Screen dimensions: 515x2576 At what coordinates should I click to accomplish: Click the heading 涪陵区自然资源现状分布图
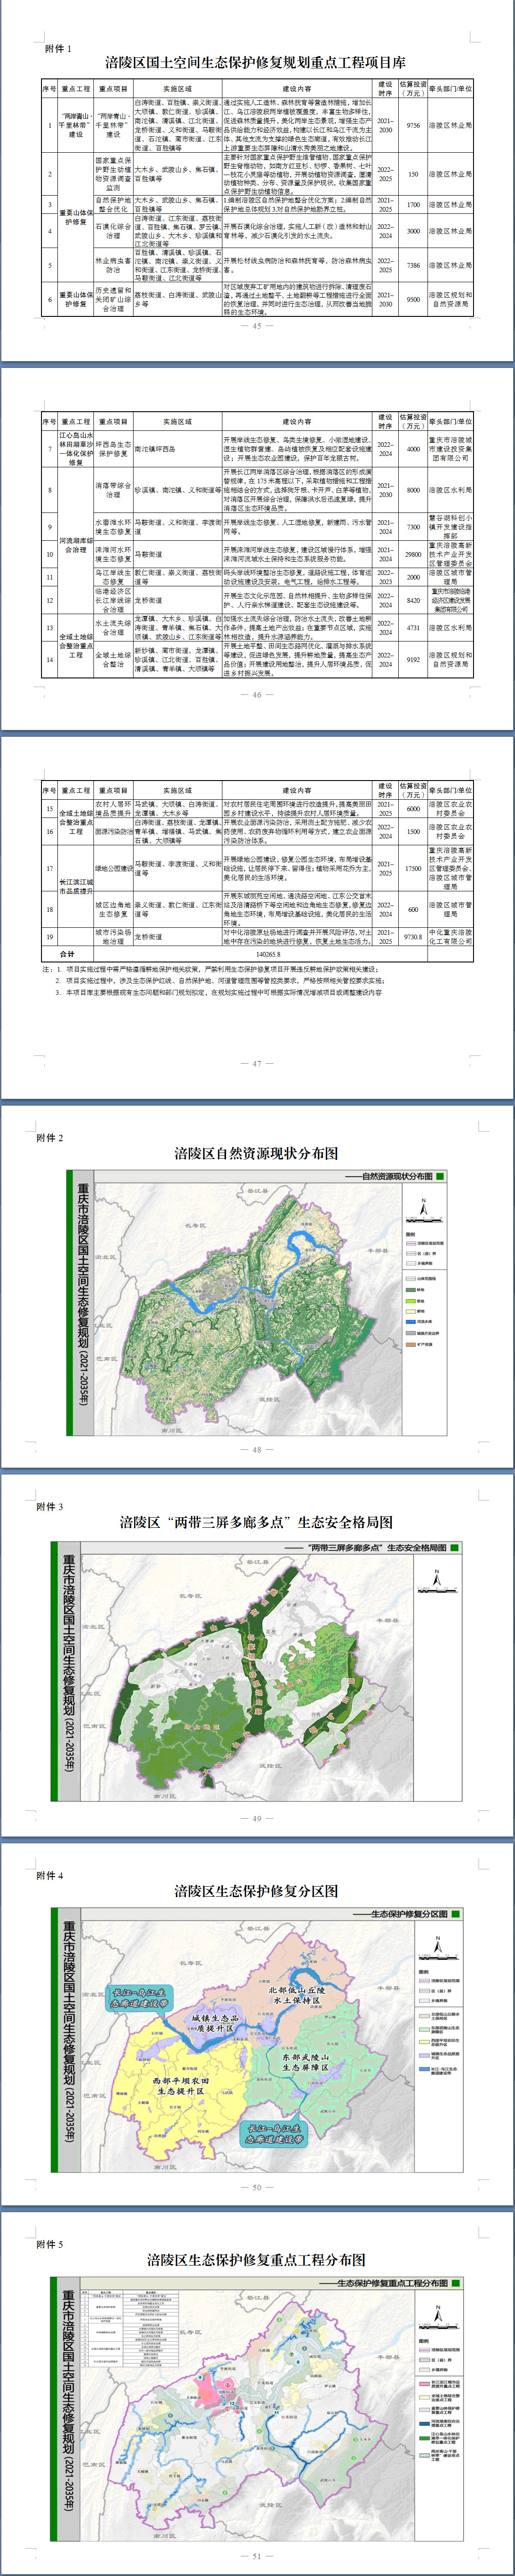256,1153
